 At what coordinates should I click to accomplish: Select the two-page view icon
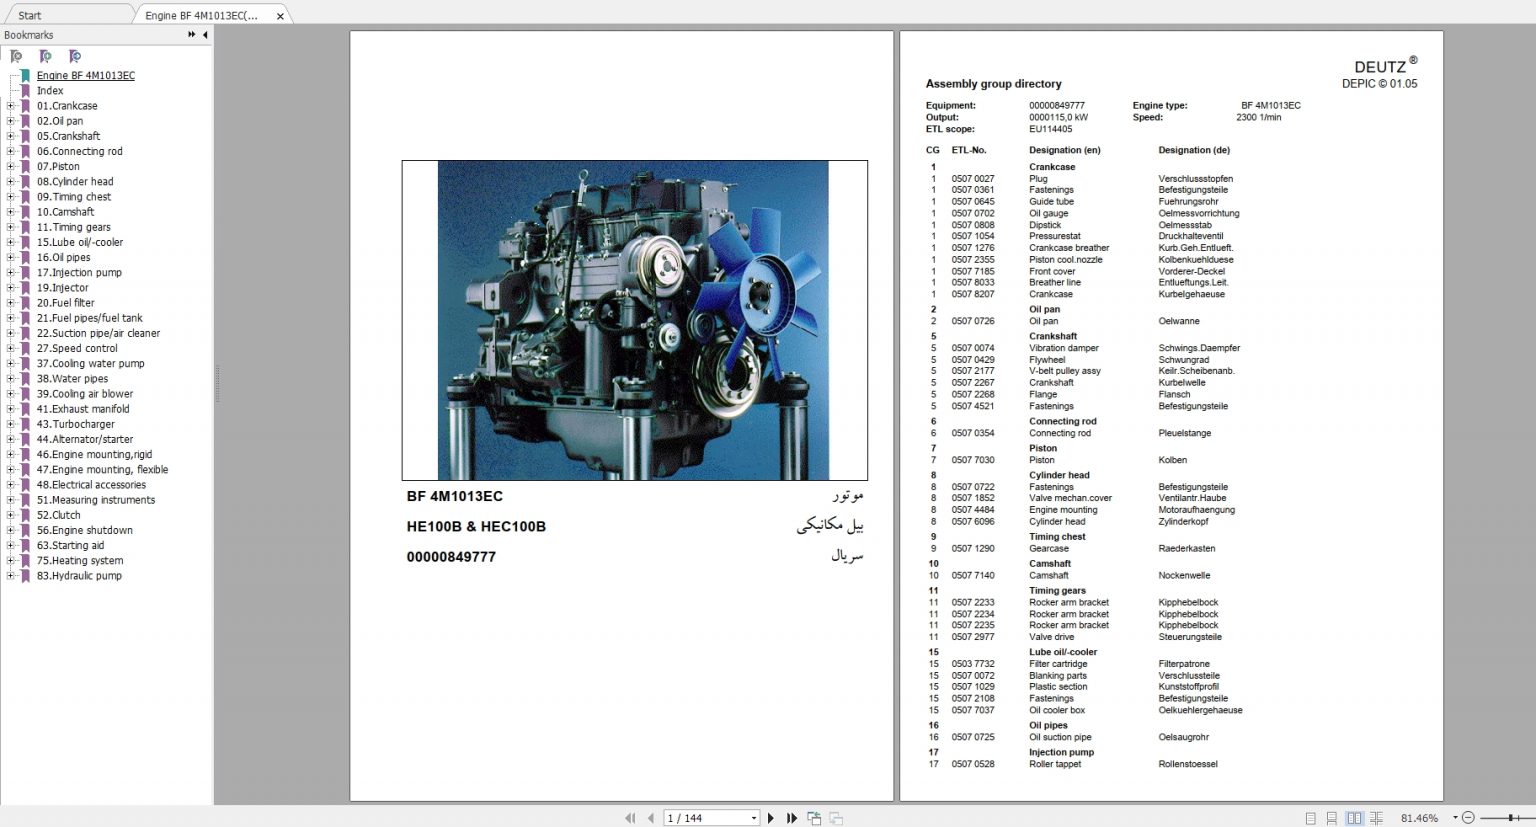(1355, 817)
